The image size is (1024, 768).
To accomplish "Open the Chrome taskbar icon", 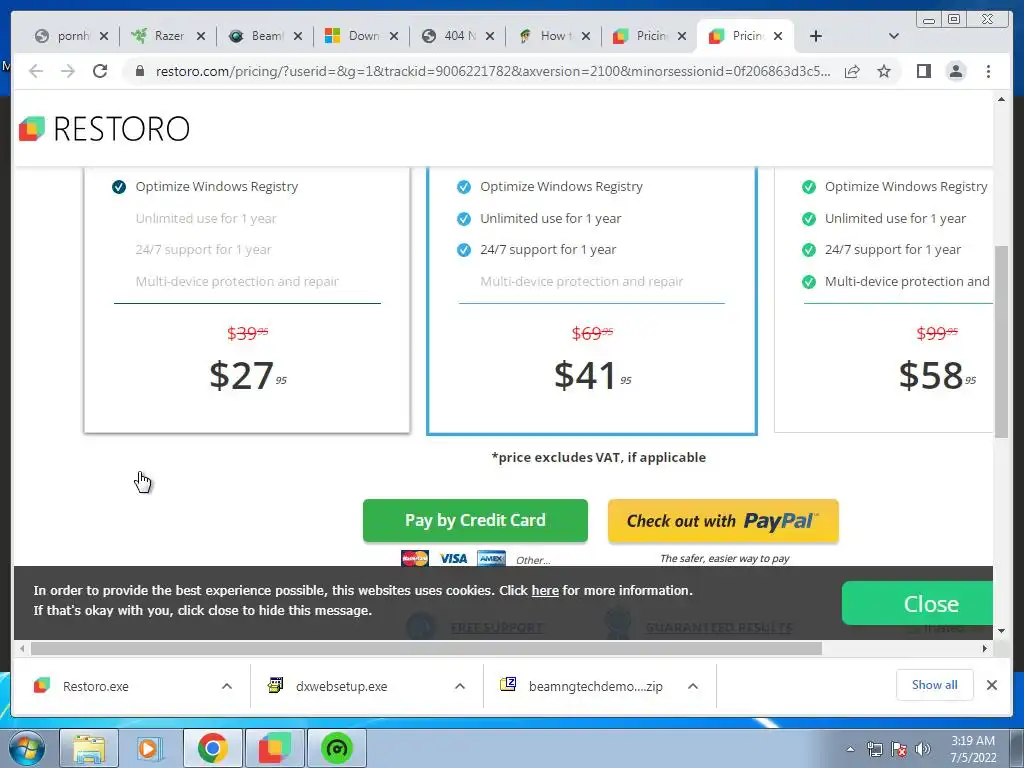I will tap(212, 748).
